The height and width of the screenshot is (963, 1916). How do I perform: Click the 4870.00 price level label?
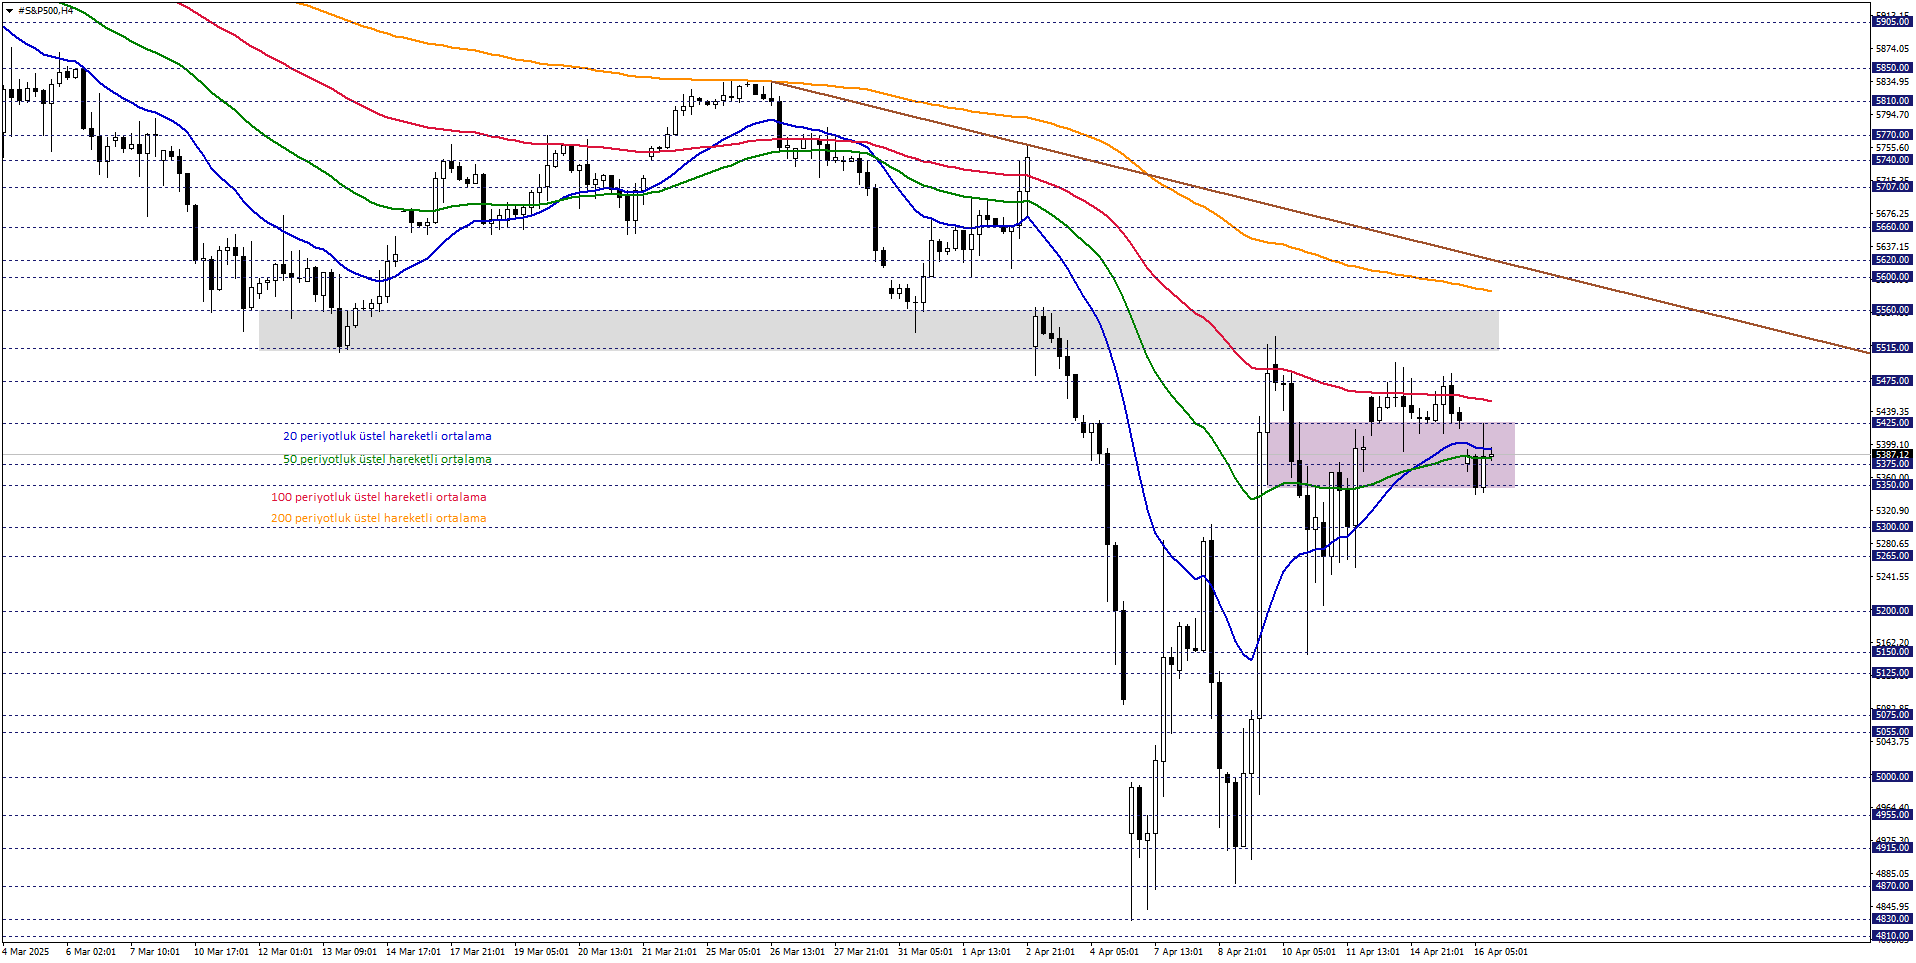coord(1892,886)
